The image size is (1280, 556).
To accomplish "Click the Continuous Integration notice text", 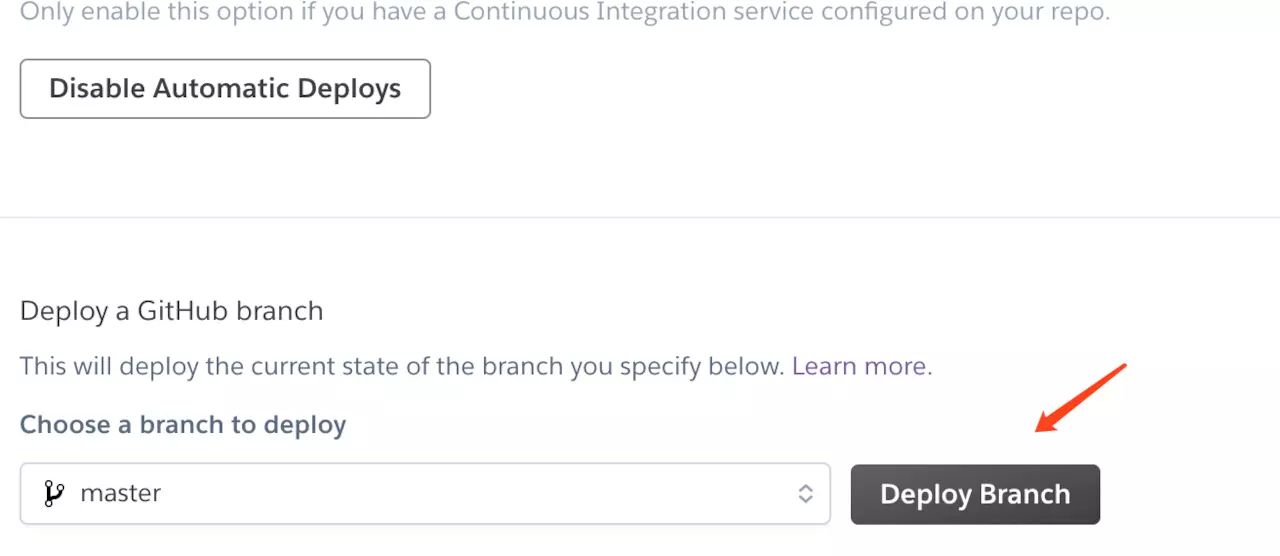I will click(x=565, y=13).
